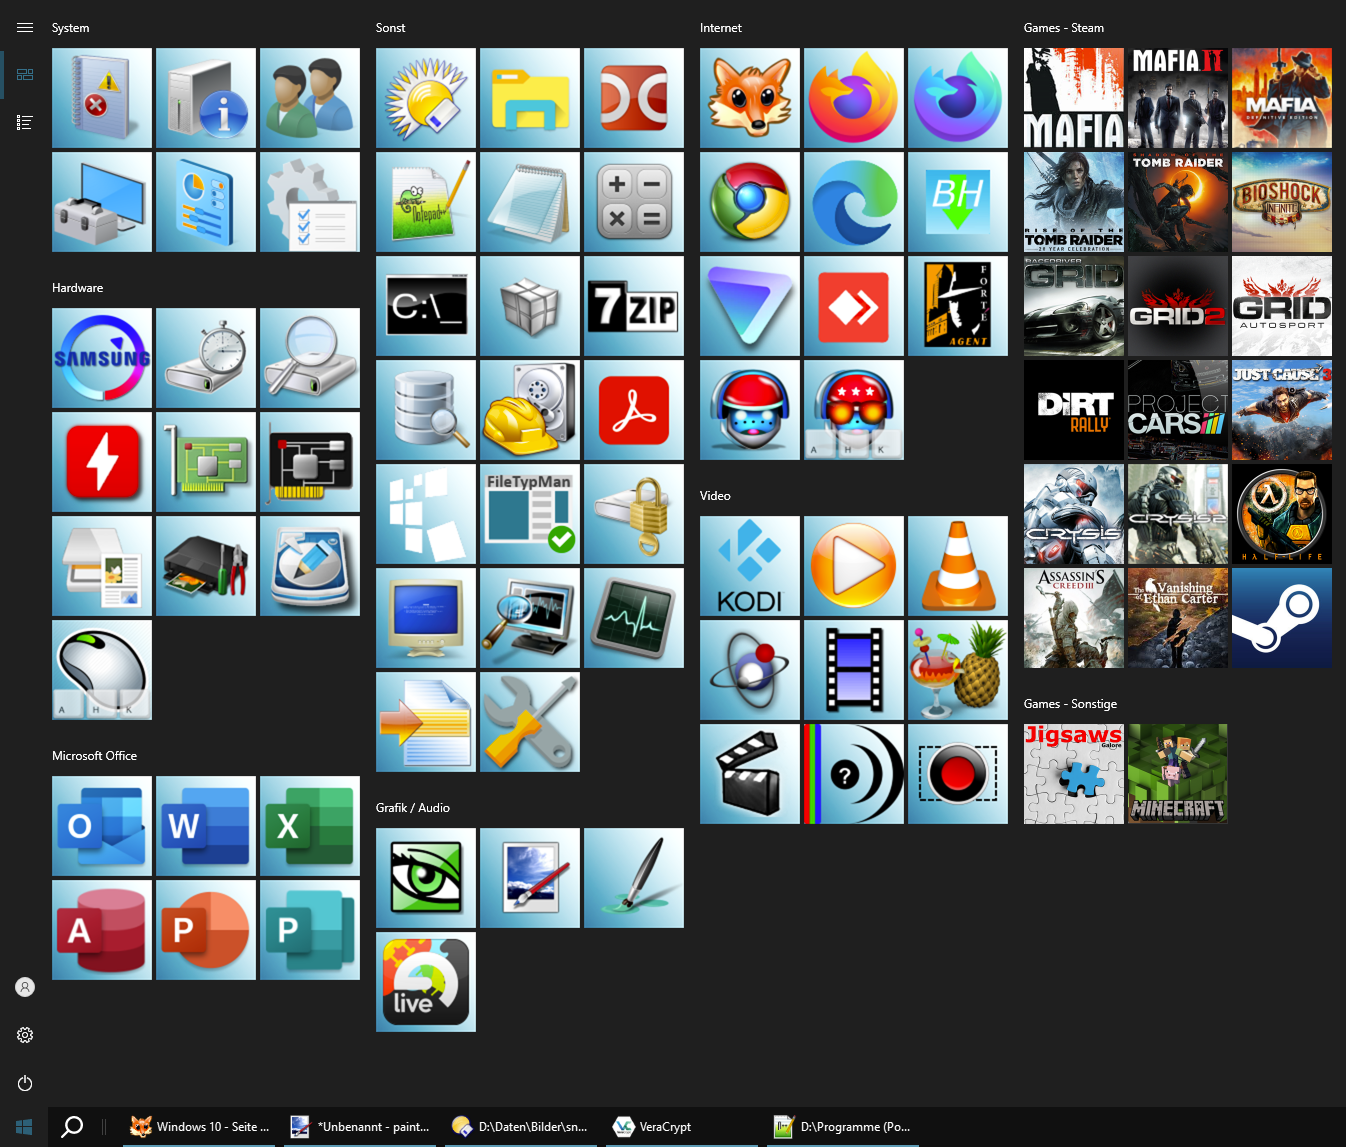Open the user account menu
The image size is (1346, 1147).
(25, 987)
